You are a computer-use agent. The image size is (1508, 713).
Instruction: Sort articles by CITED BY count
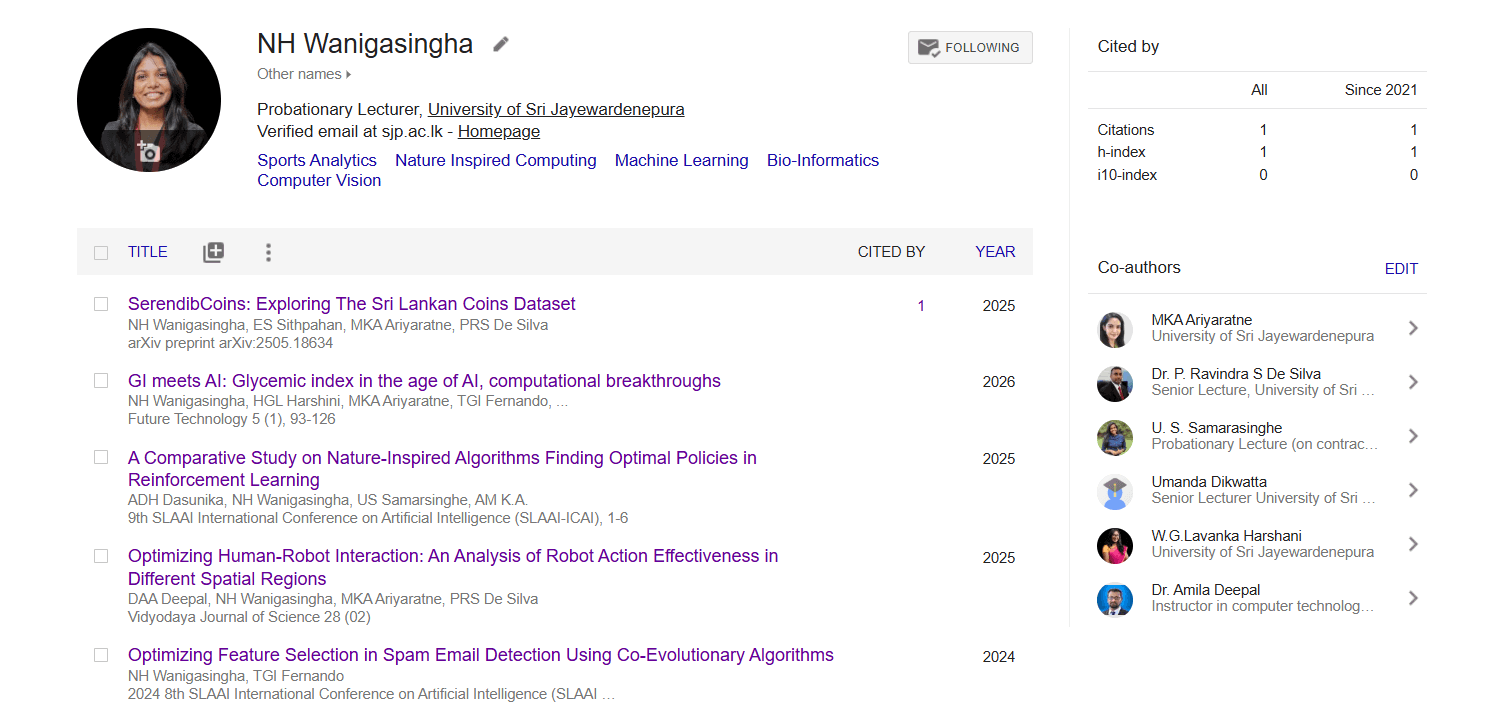[891, 251]
